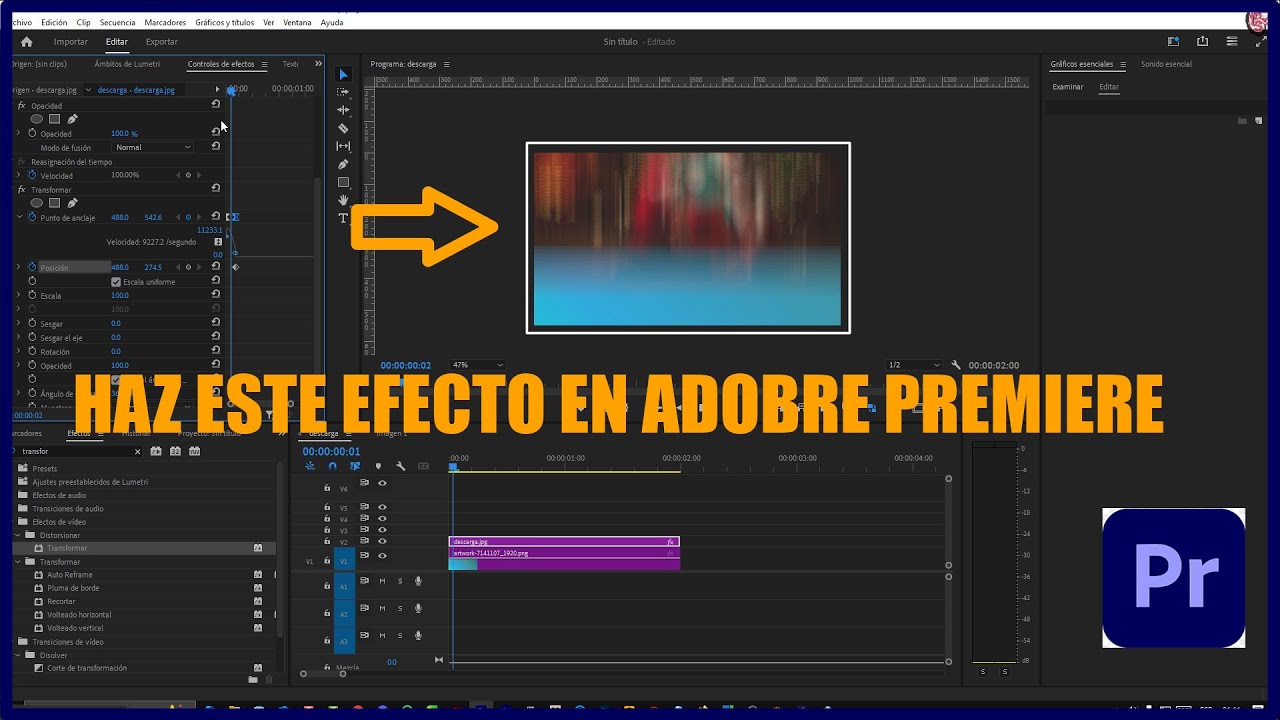The image size is (1280, 720).
Task: Enable voice-over record on track A3
Action: tap(418, 635)
